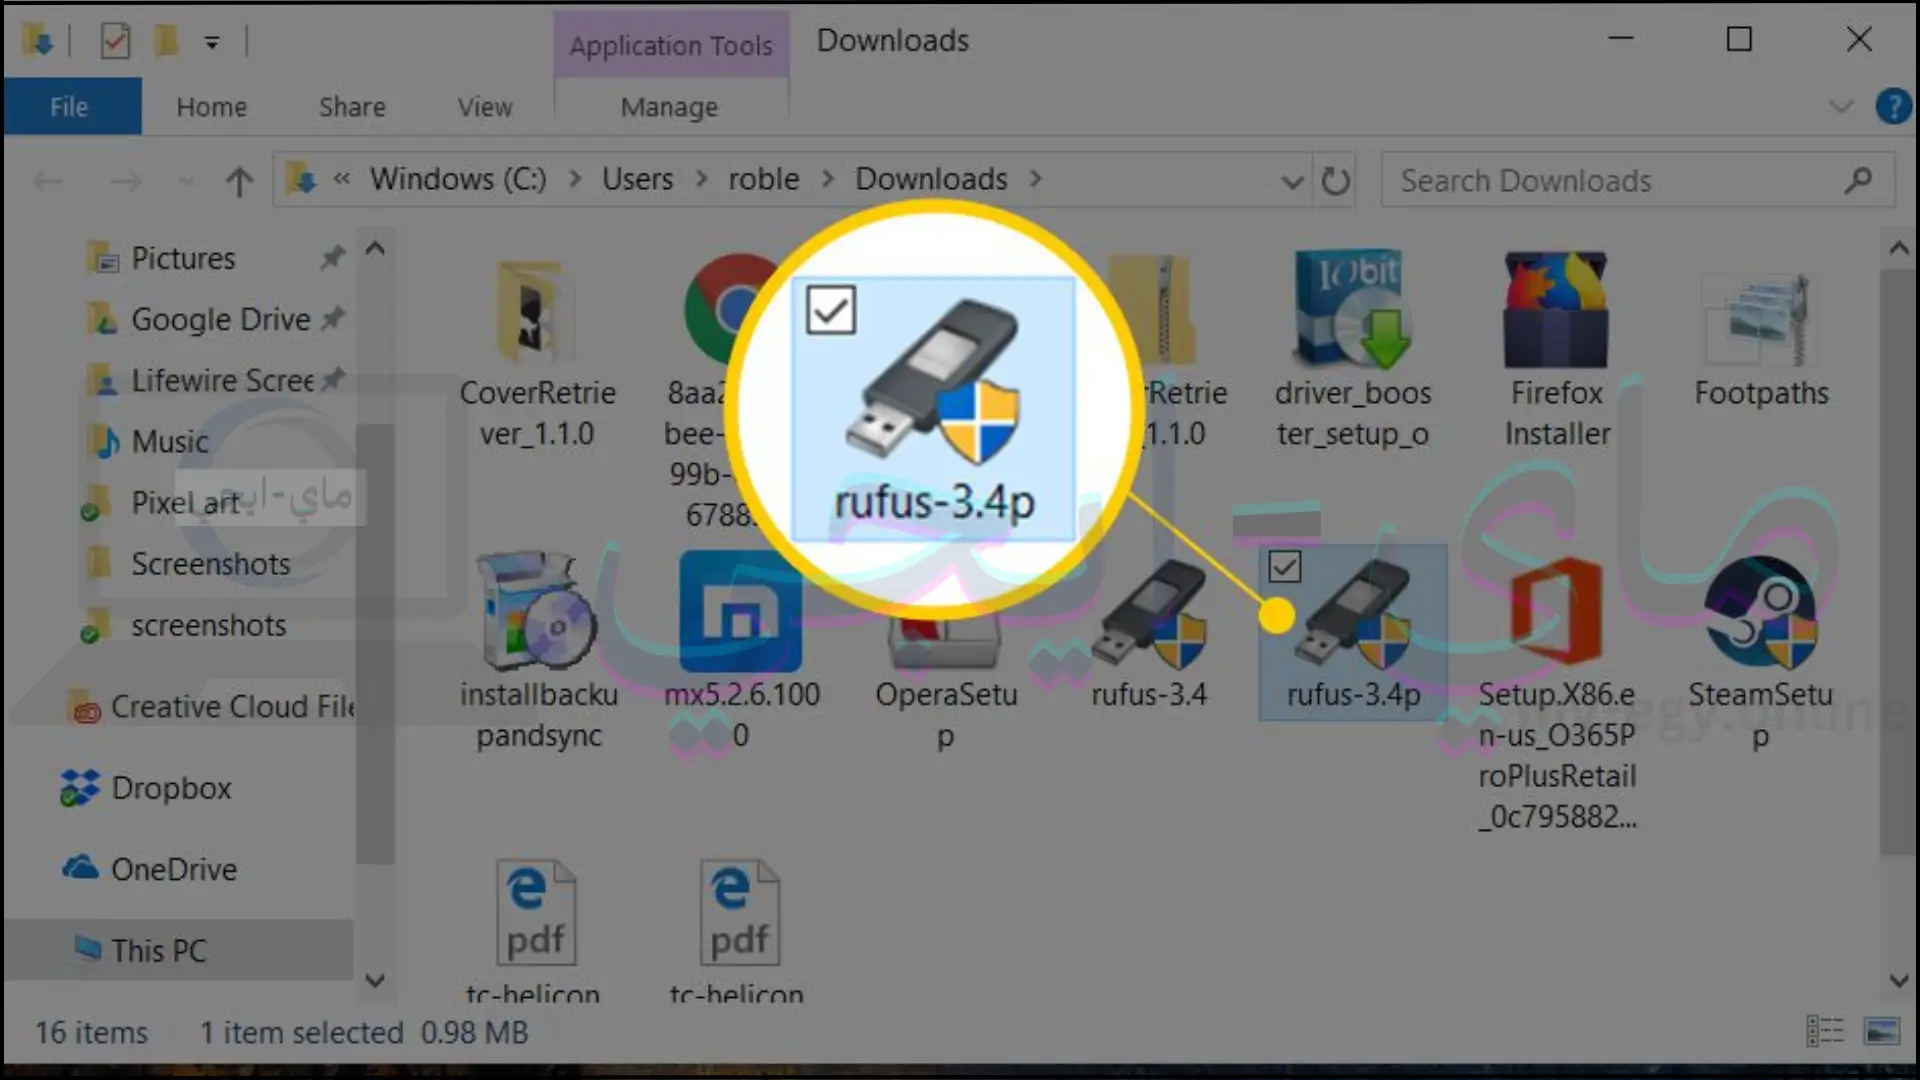Switch to Details view layout icon
1920x1080 pixels.
pyautogui.click(x=1825, y=1031)
